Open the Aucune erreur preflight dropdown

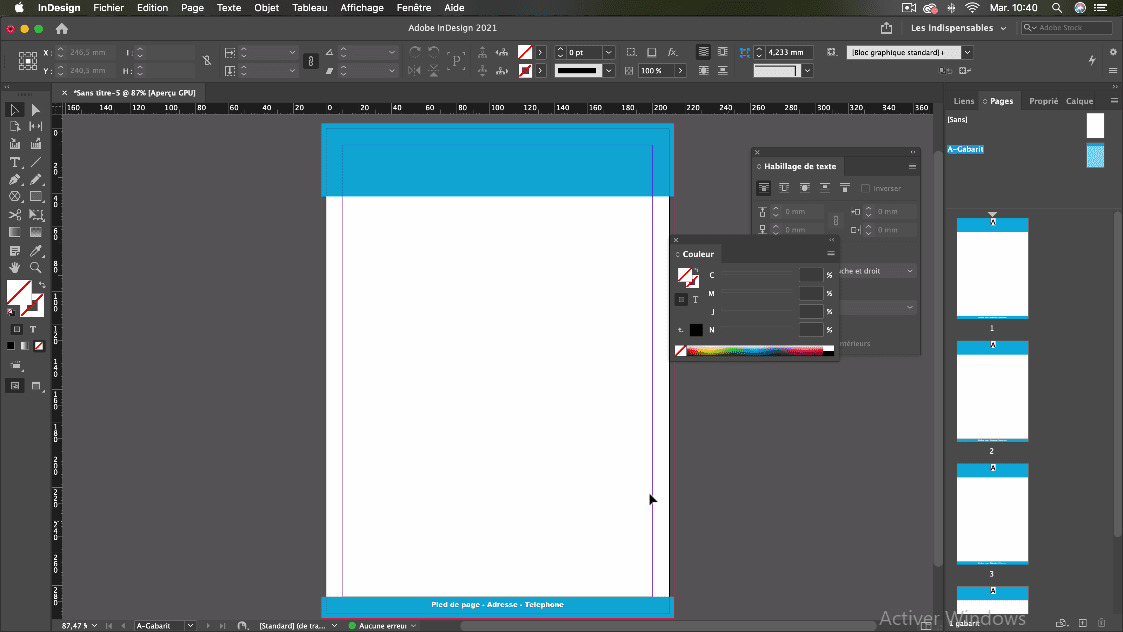413,626
